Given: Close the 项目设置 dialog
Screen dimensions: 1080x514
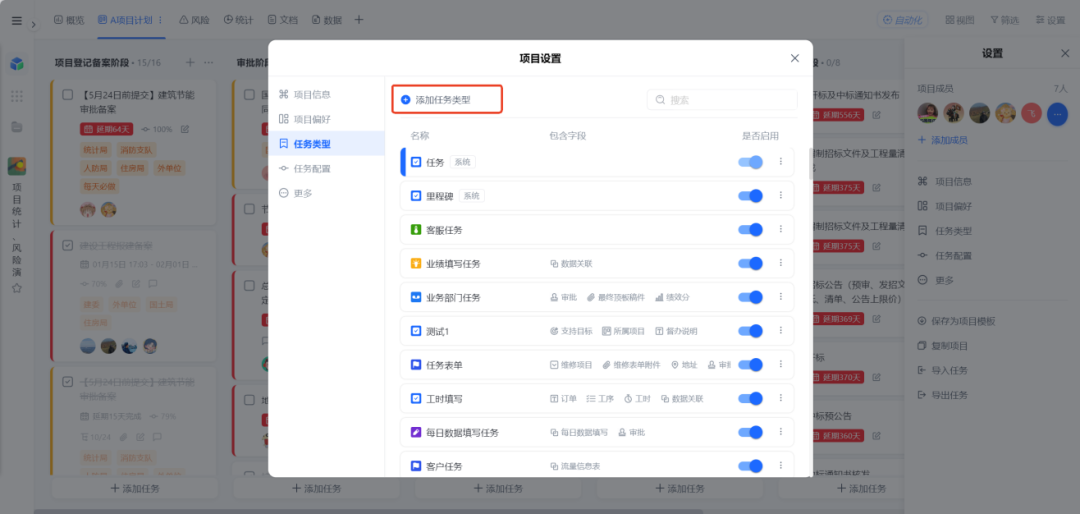Looking at the screenshot, I should point(795,58).
